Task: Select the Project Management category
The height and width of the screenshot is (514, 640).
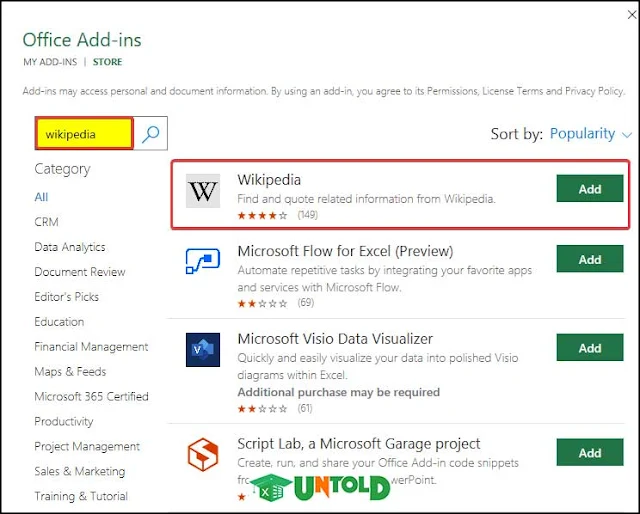Action: point(87,447)
